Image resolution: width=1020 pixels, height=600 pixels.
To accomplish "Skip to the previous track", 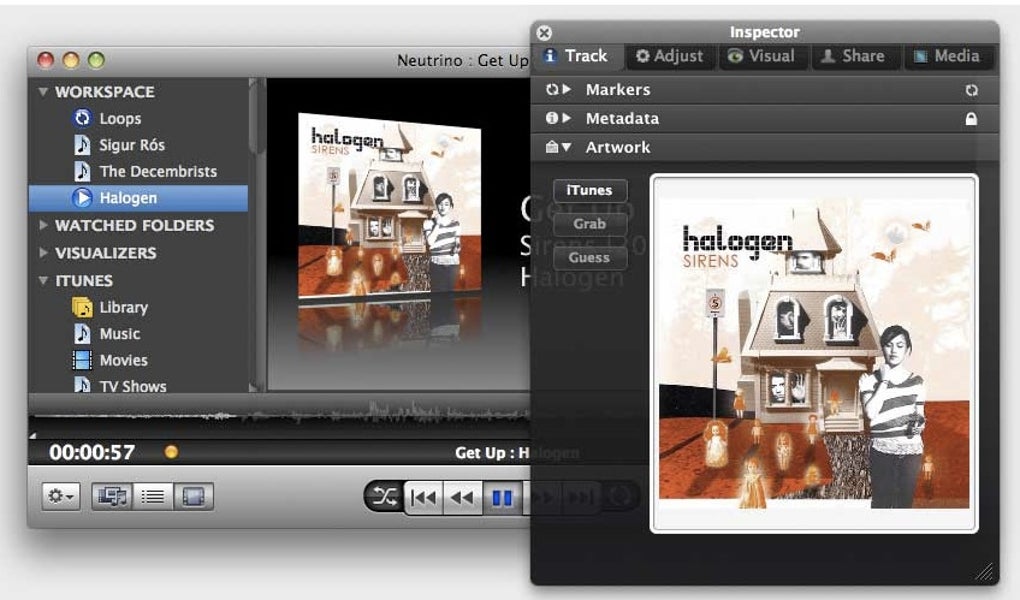I will (423, 498).
